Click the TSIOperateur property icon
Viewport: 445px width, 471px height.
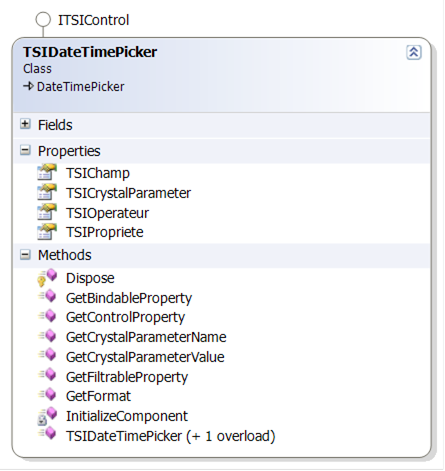pos(47,212)
